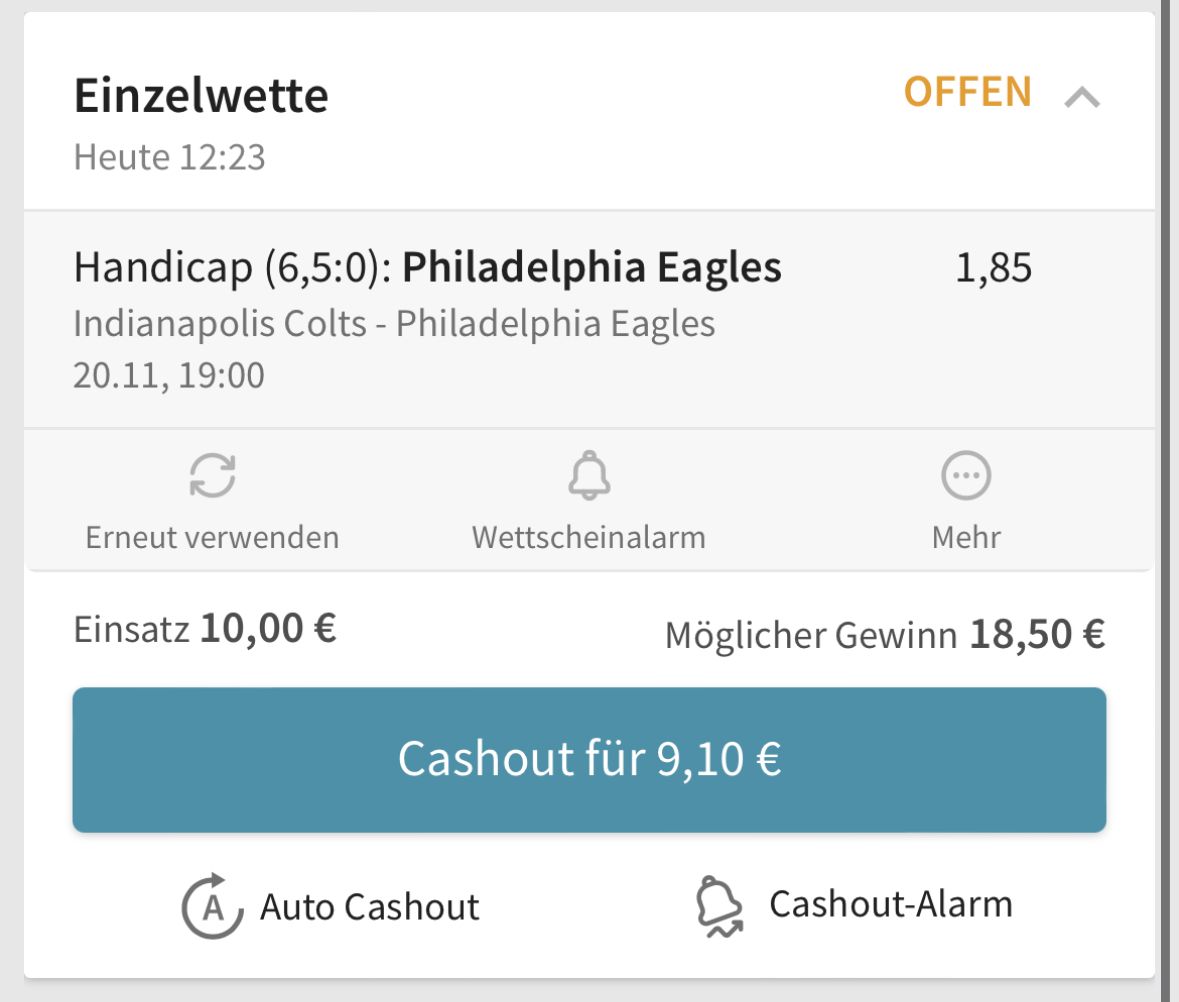Click the Einzelwette heading
Viewport: 1179px width, 1002px height.
(x=201, y=96)
